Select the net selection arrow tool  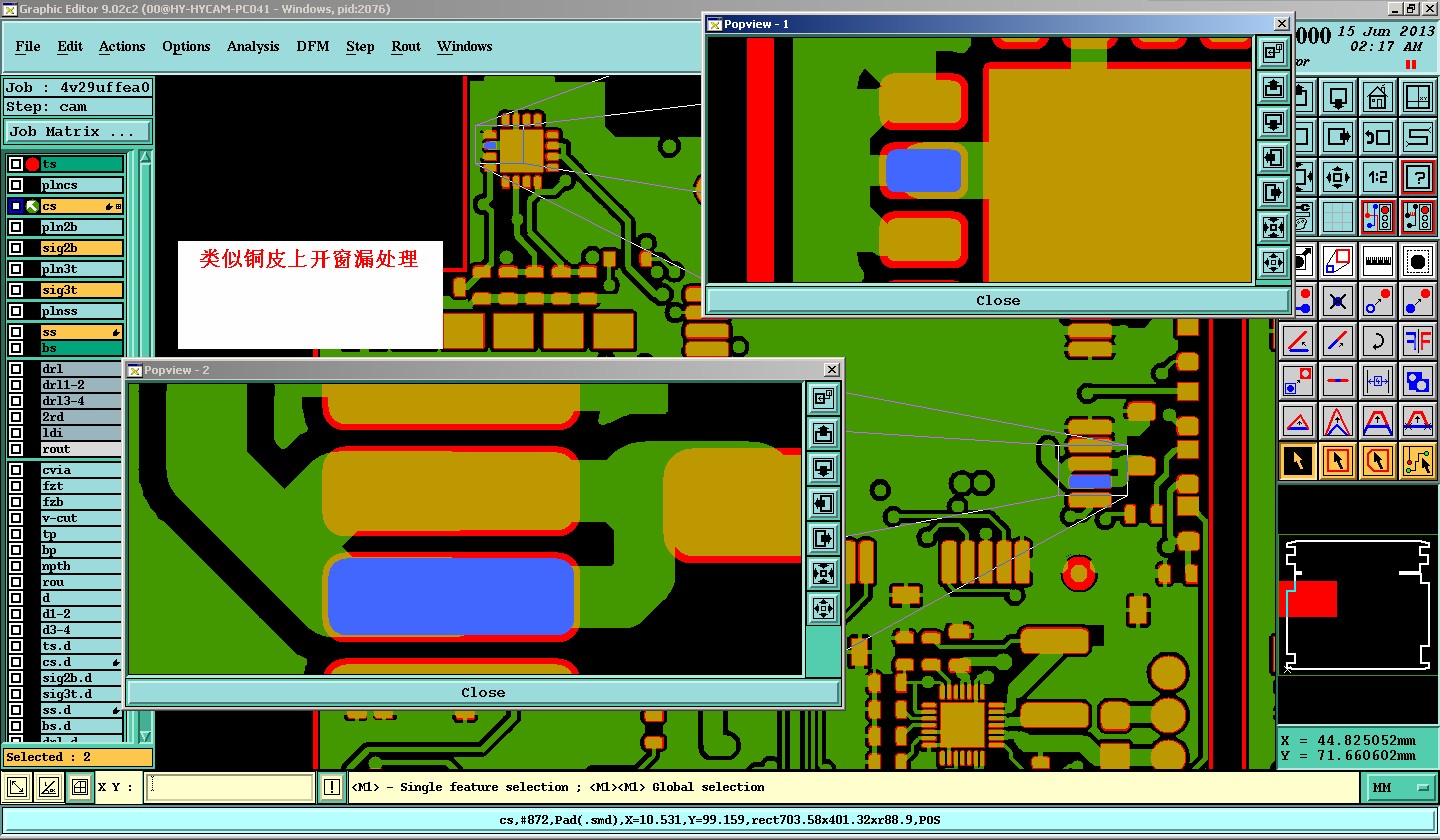tap(1417, 461)
